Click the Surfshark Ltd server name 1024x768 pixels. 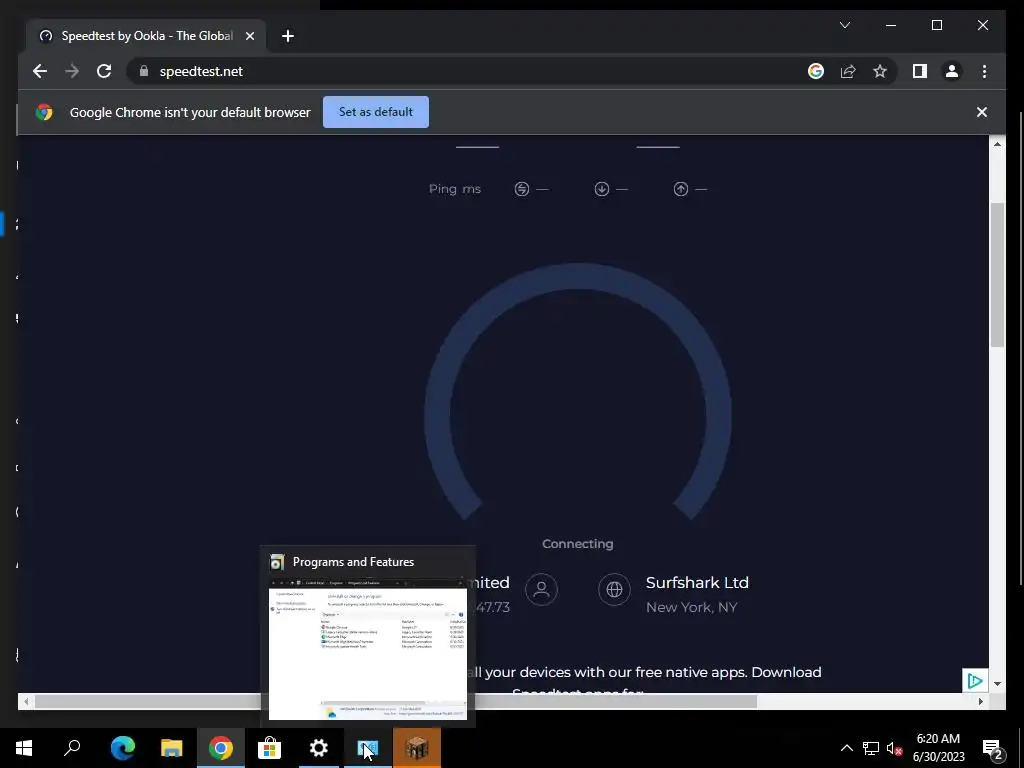tap(697, 583)
